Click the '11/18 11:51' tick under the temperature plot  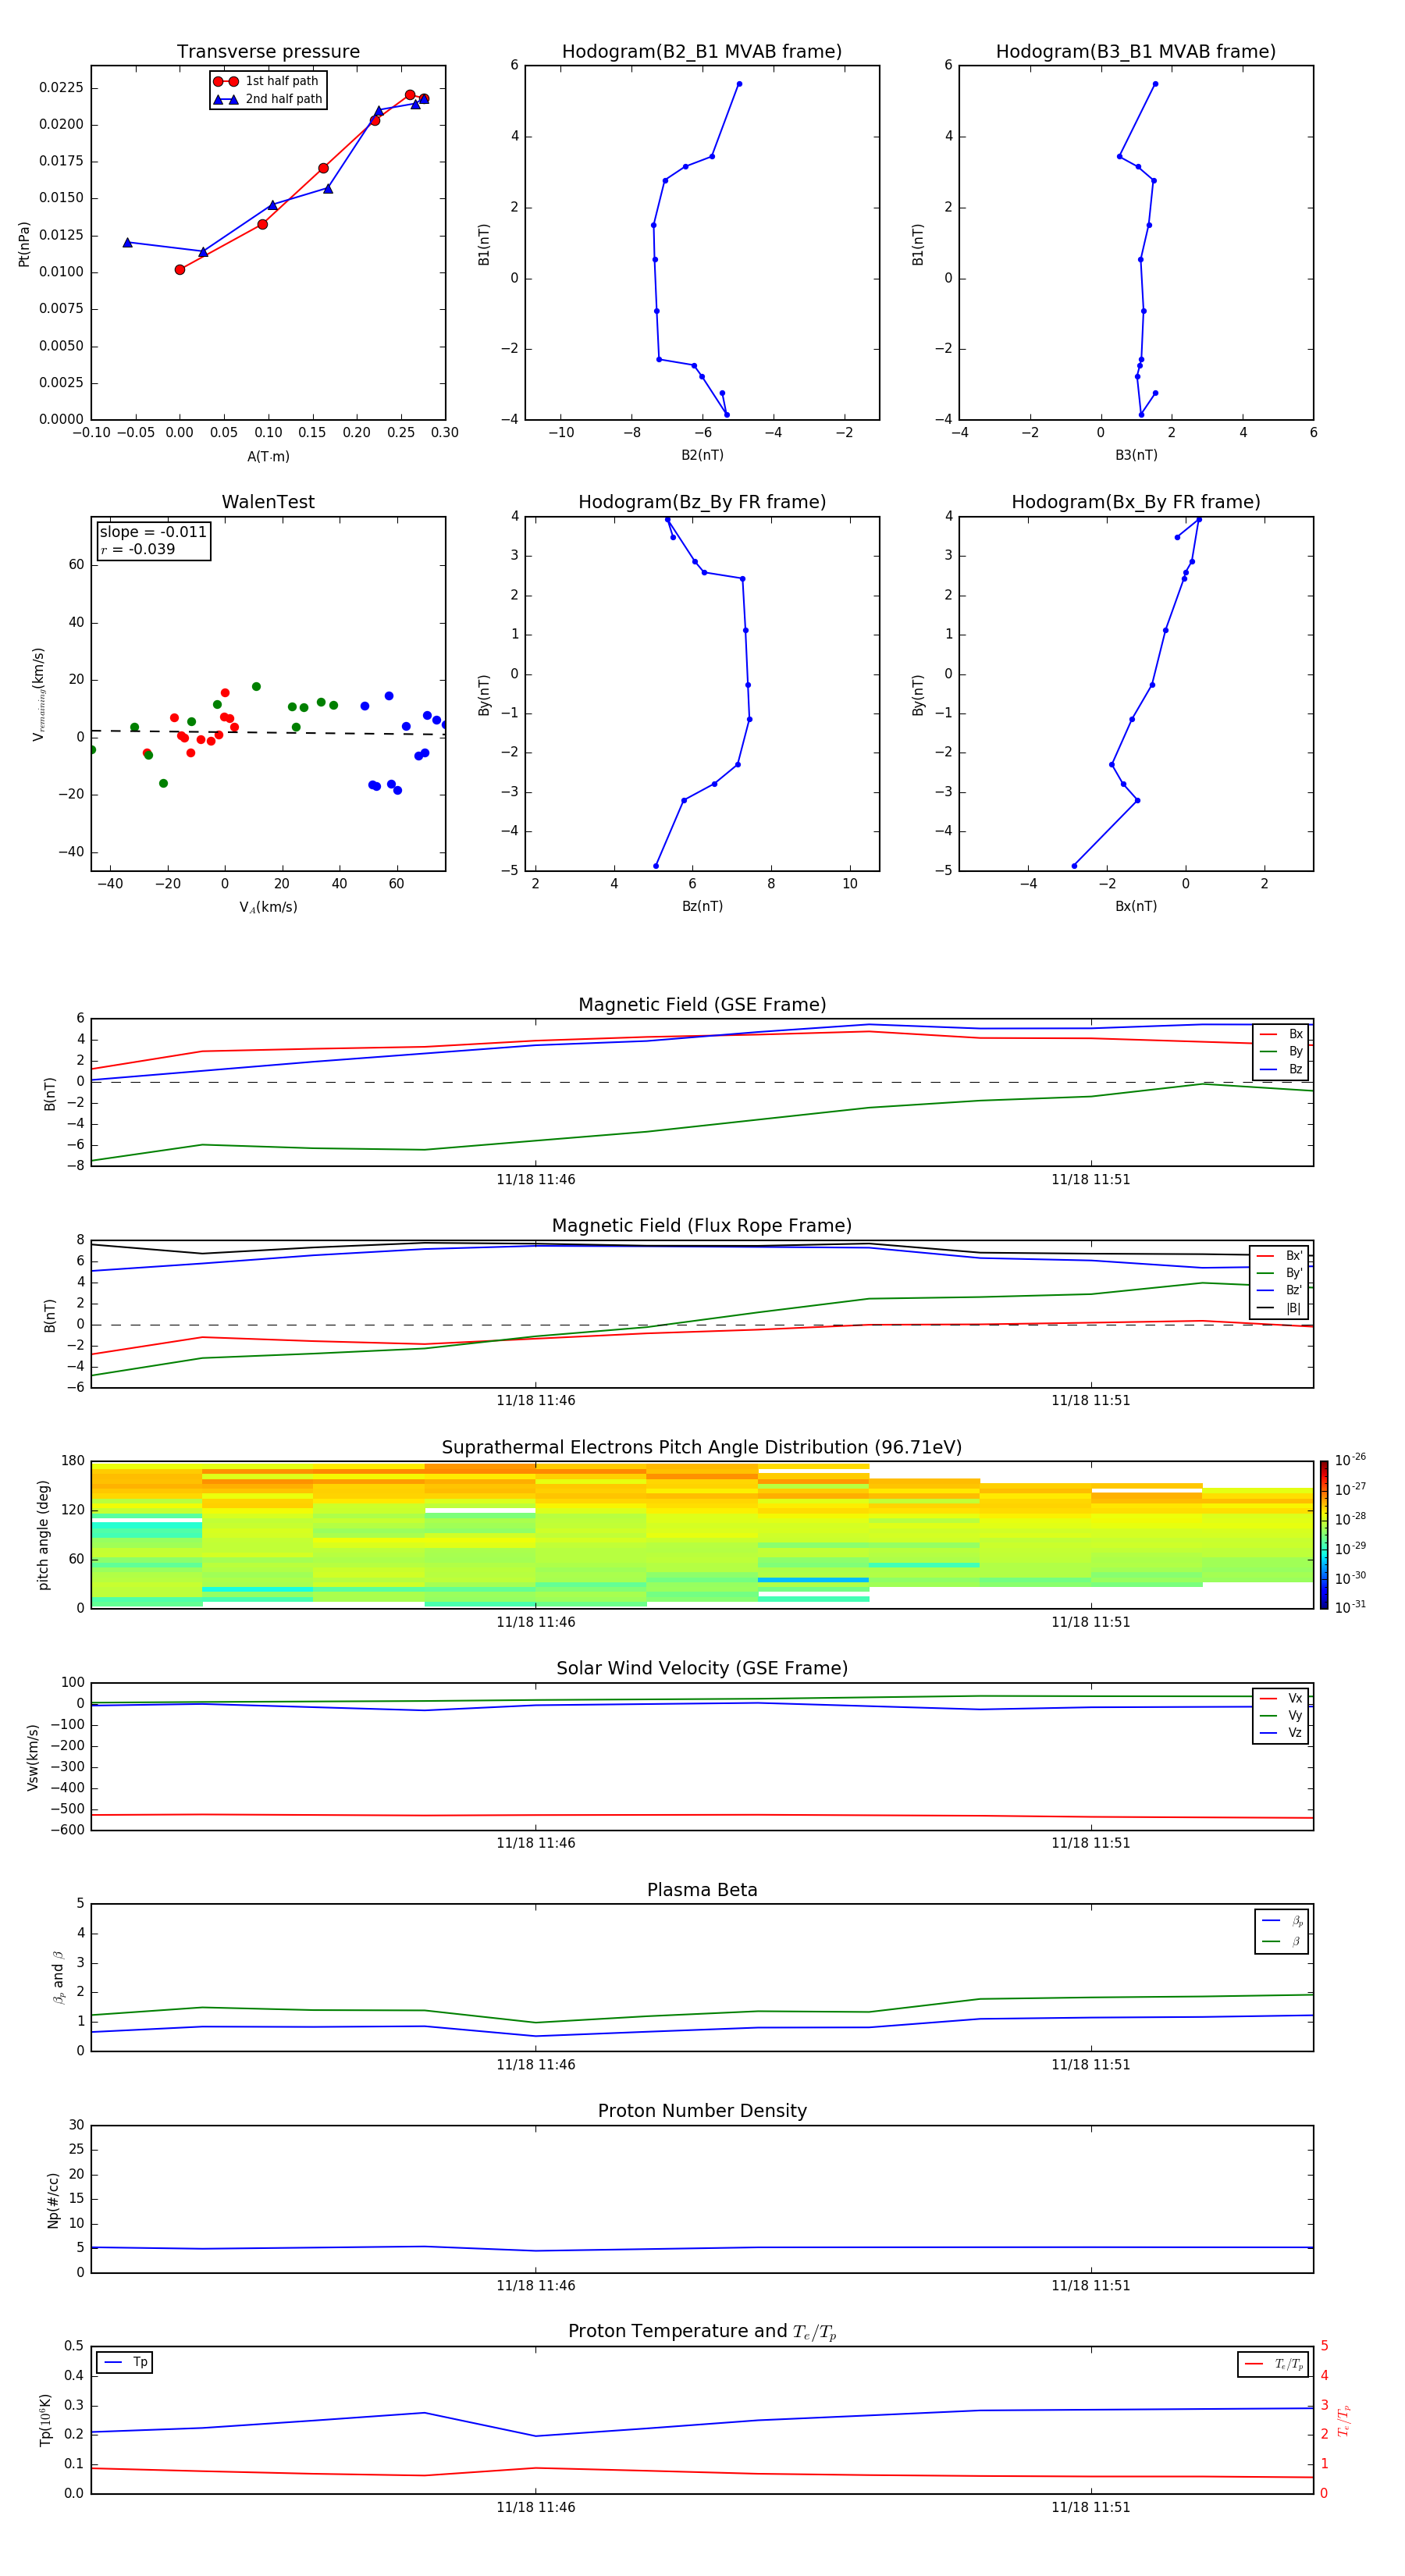pyautogui.click(x=1090, y=2507)
